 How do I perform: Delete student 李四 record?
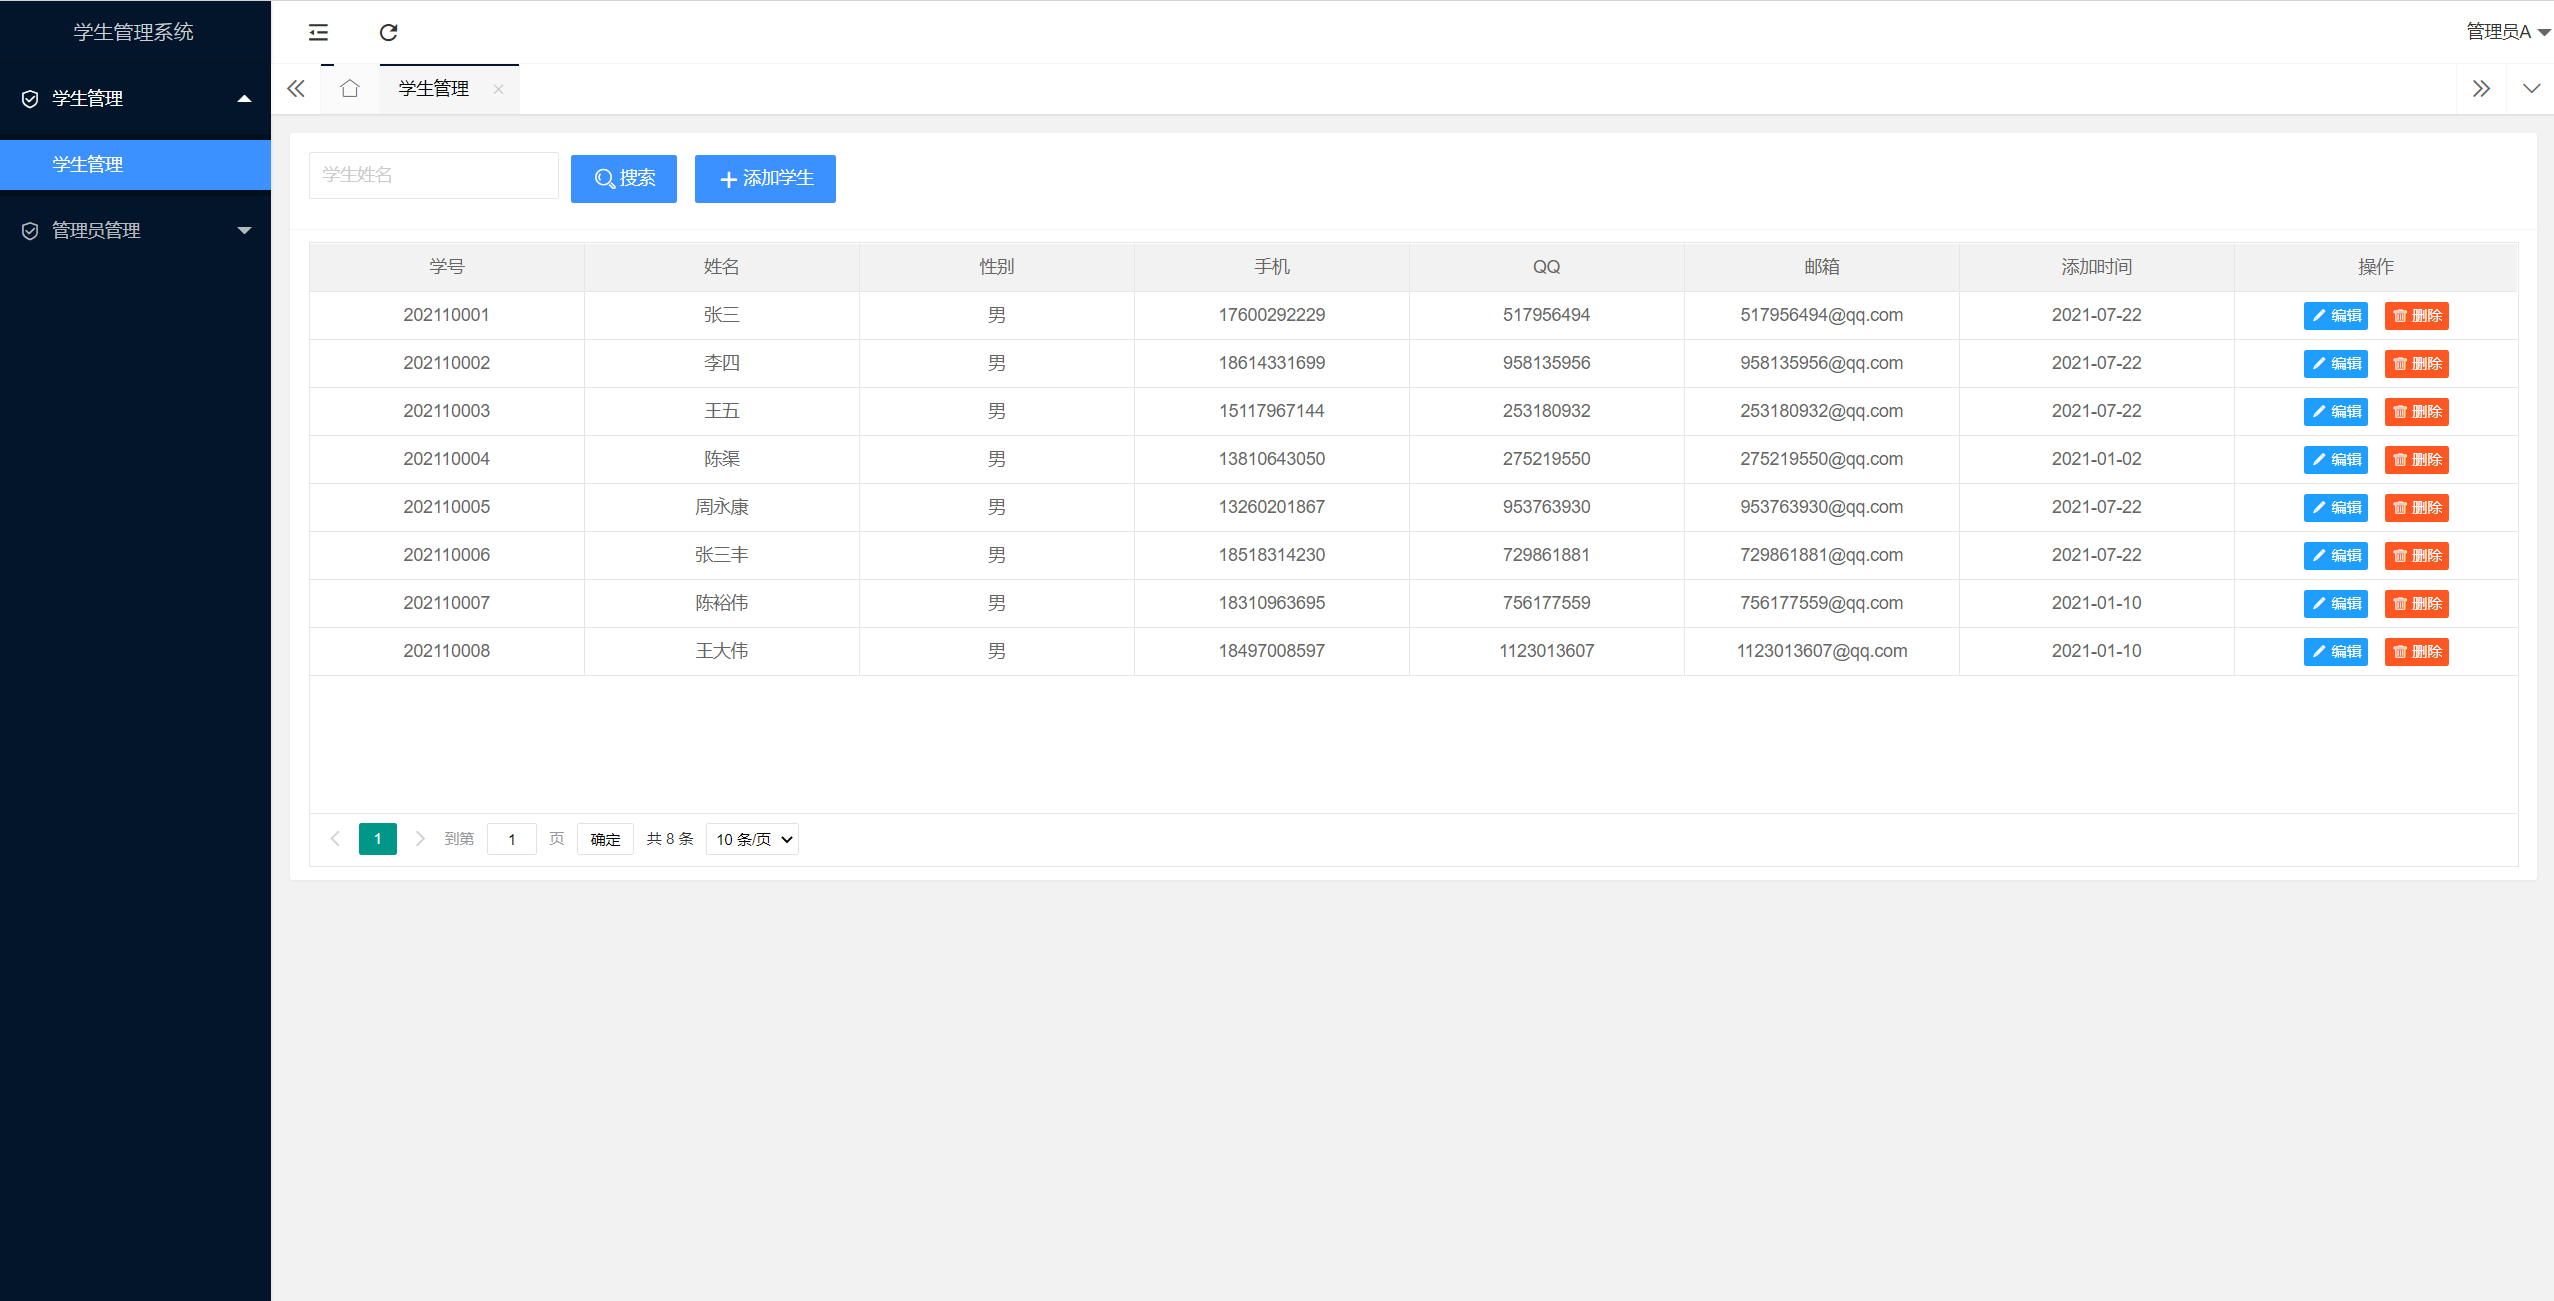(2416, 363)
